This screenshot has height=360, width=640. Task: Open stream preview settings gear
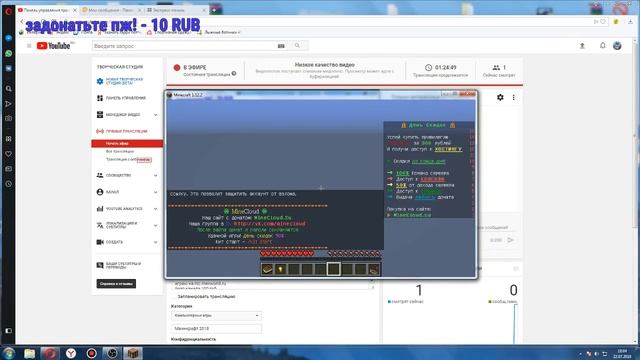[500, 97]
